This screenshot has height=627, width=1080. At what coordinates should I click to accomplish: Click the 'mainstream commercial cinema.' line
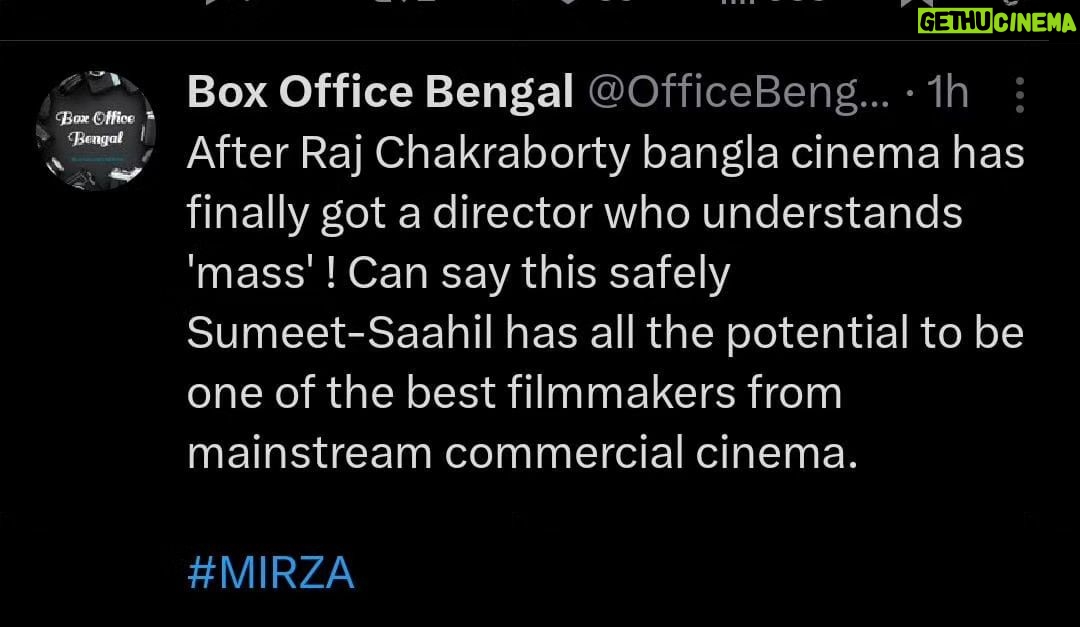523,453
